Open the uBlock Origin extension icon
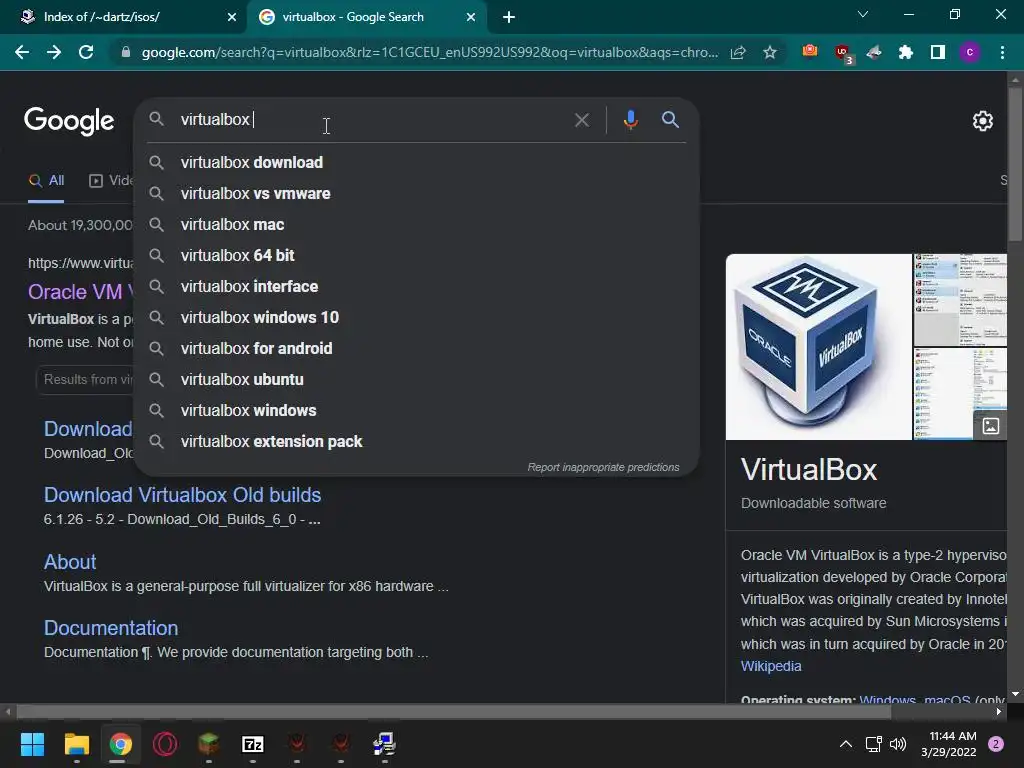The image size is (1024, 768). 842,54
